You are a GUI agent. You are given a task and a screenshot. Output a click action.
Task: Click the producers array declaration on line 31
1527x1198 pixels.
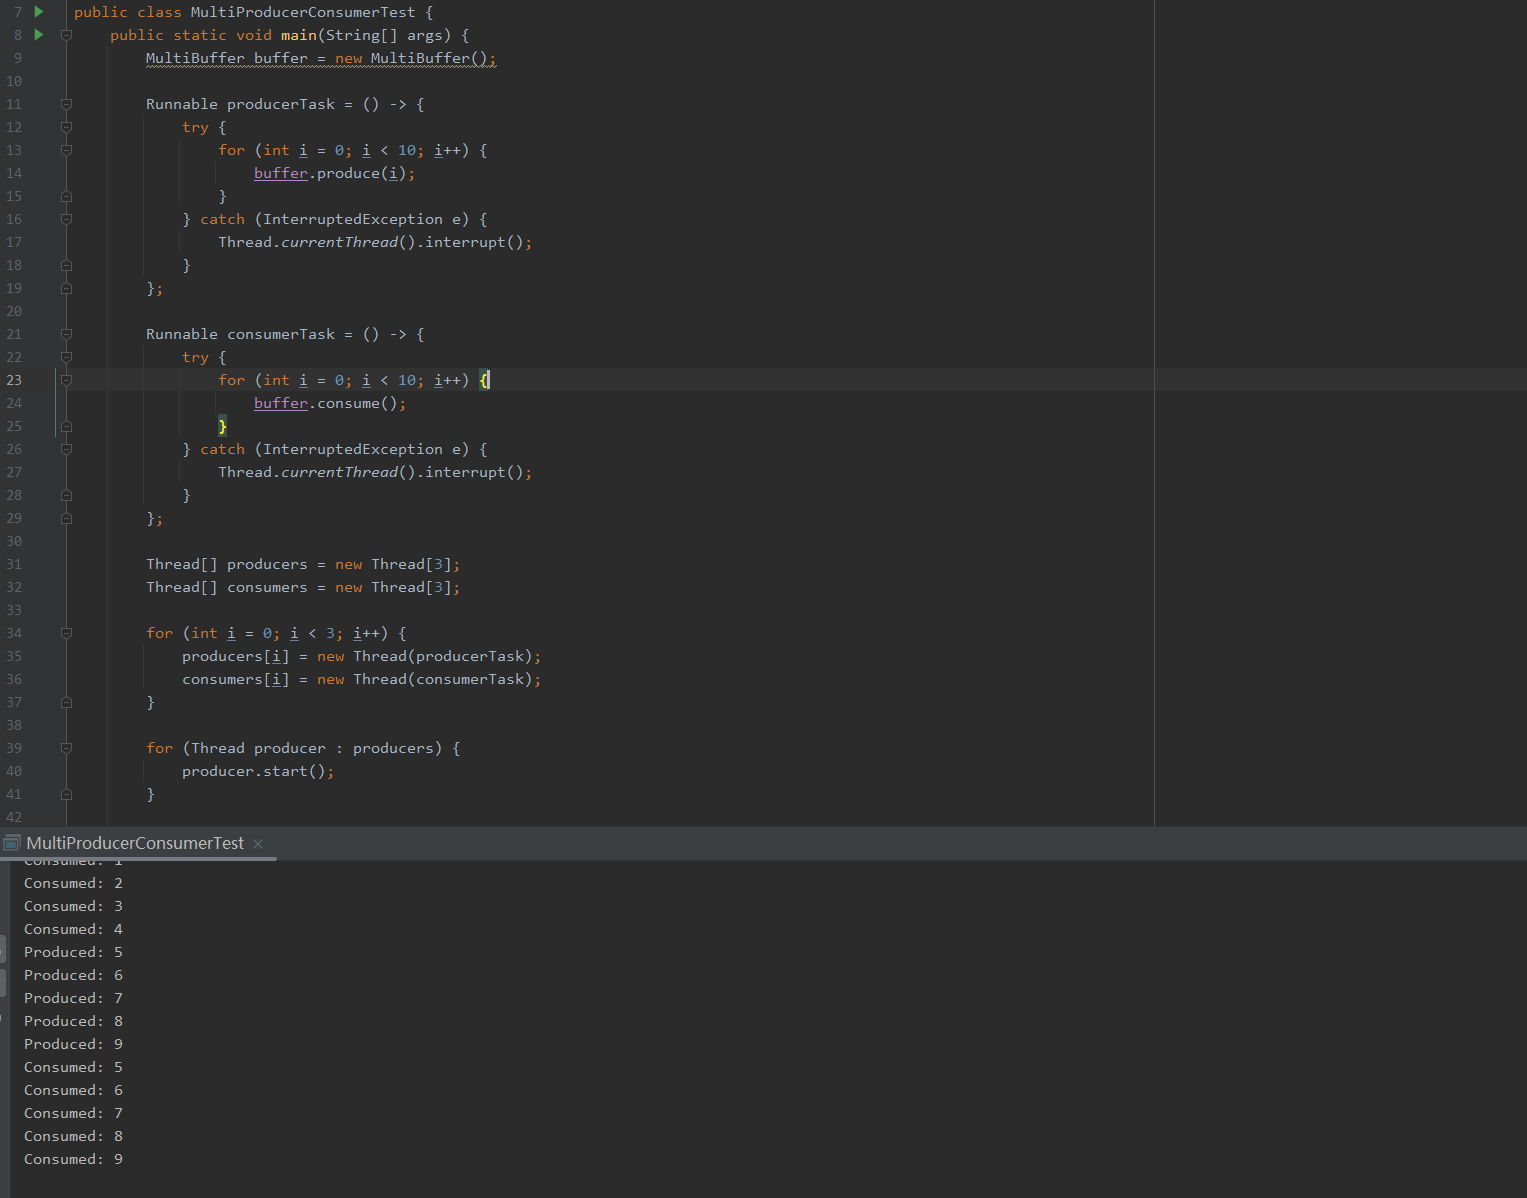coord(303,564)
